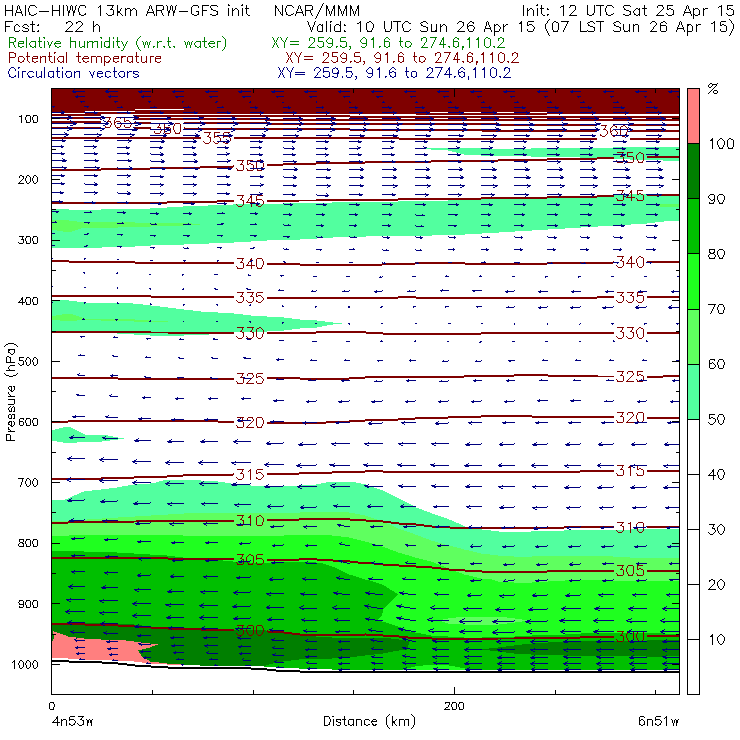This screenshot has height=740, width=740.
Task: Click the left-hand '305' contour label
Action: coord(250,560)
